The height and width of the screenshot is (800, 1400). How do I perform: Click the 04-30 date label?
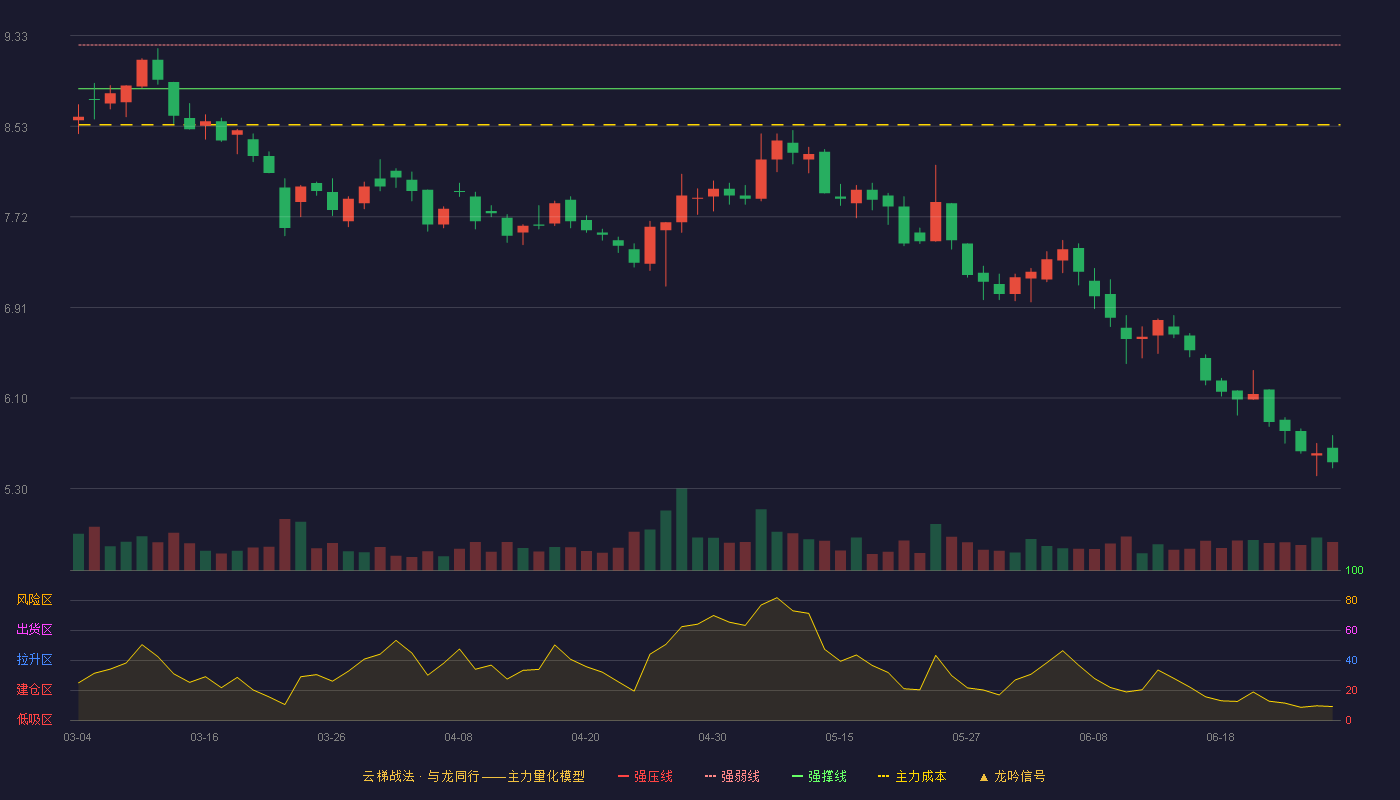[712, 737]
